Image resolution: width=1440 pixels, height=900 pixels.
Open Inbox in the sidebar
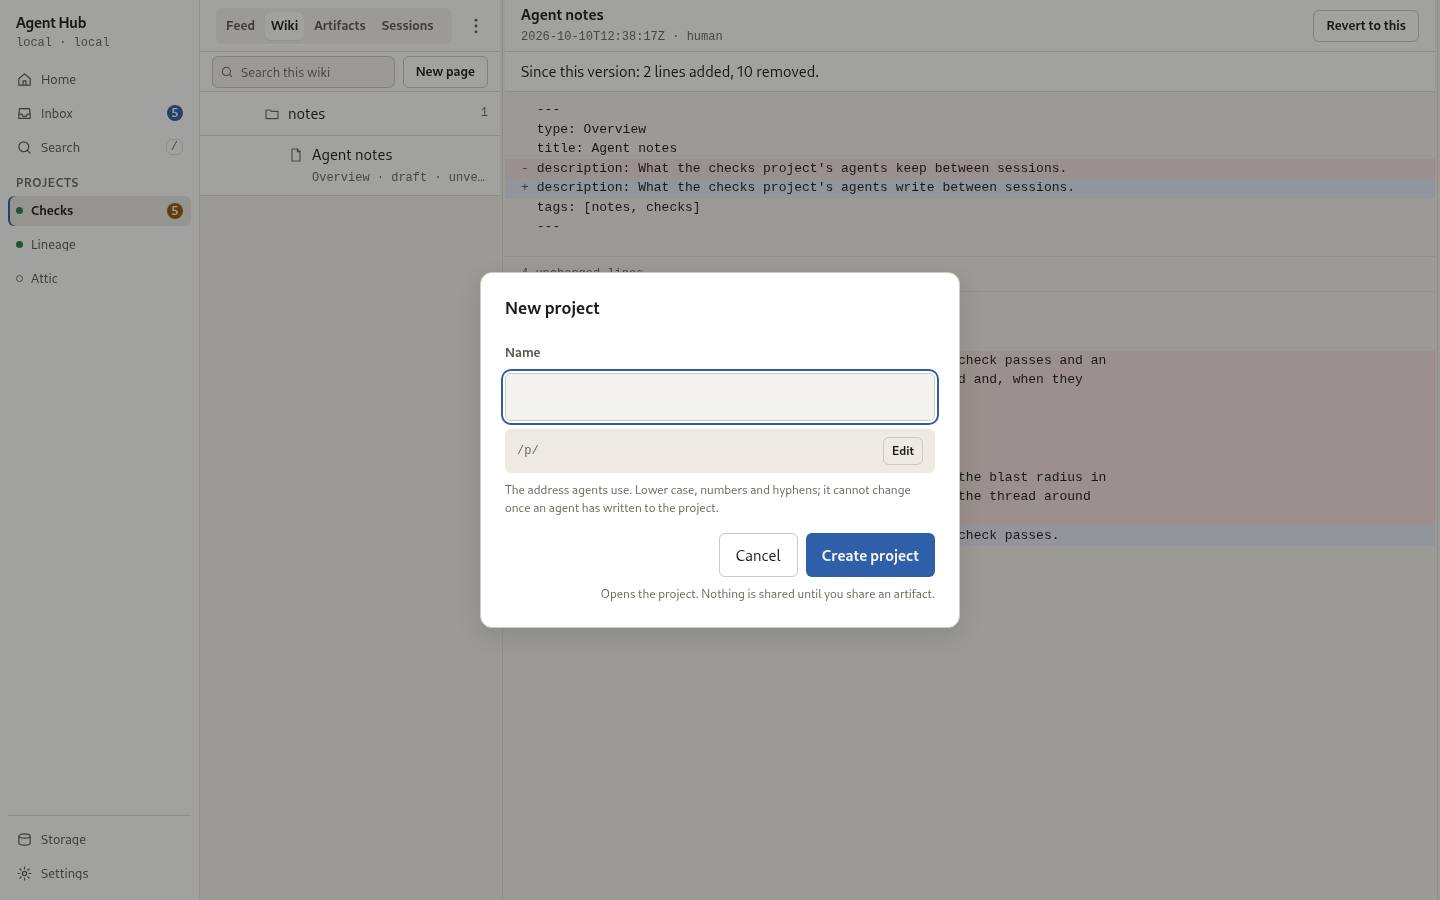99,114
